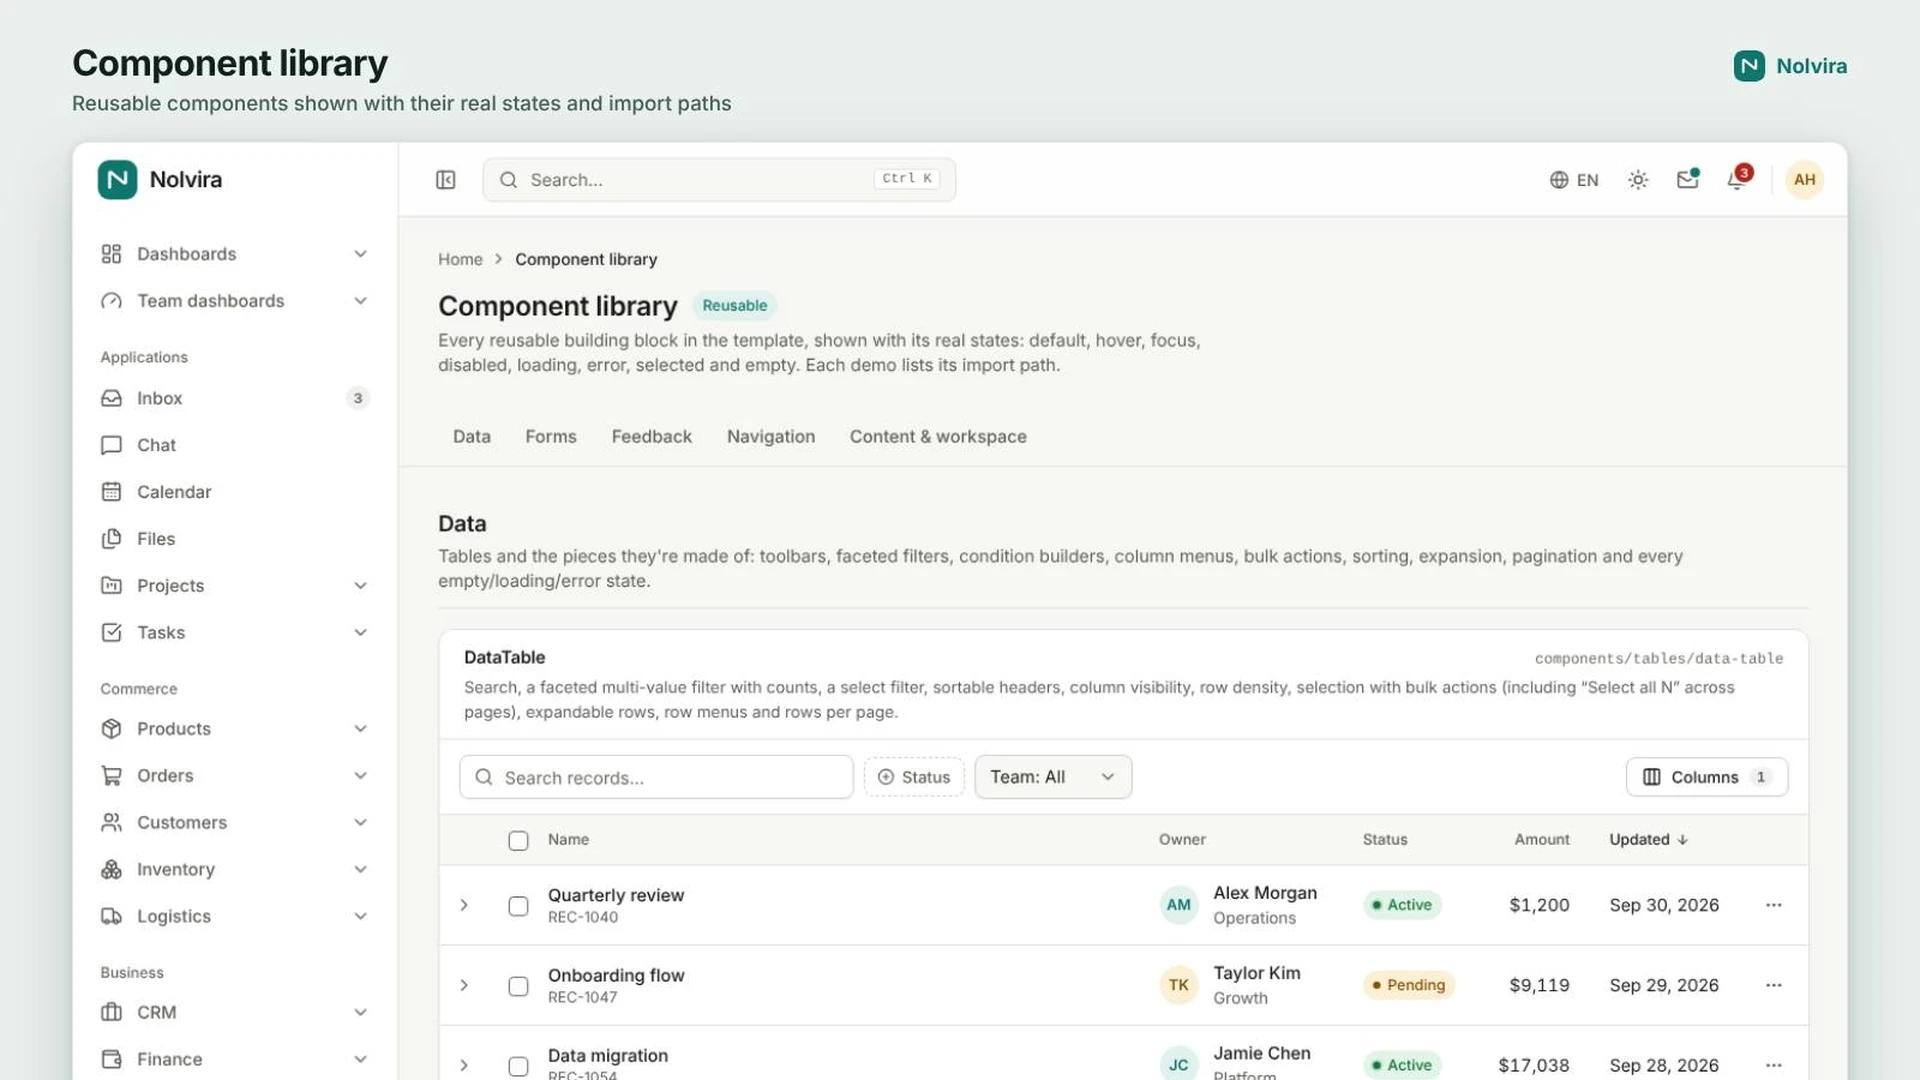The height and width of the screenshot is (1080, 1920).
Task: Select the Data tab
Action: click(x=472, y=437)
